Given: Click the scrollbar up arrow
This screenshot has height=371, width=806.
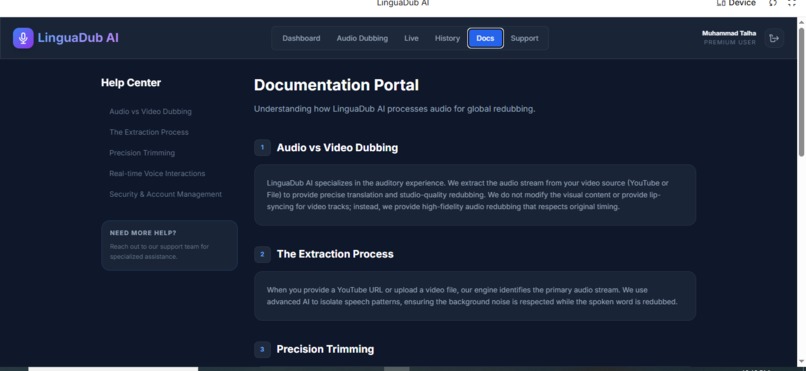Looking at the screenshot, I should (x=801, y=21).
